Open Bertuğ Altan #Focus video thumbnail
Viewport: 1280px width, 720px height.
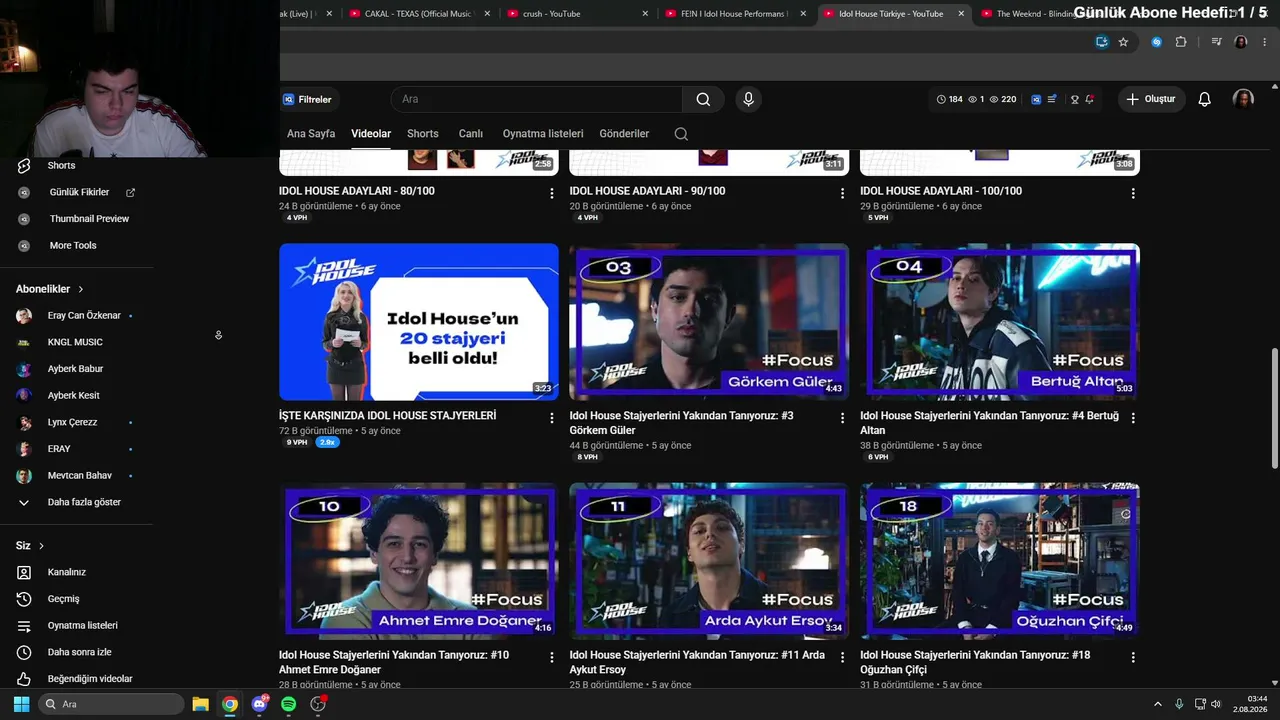pyautogui.click(x=1000, y=322)
